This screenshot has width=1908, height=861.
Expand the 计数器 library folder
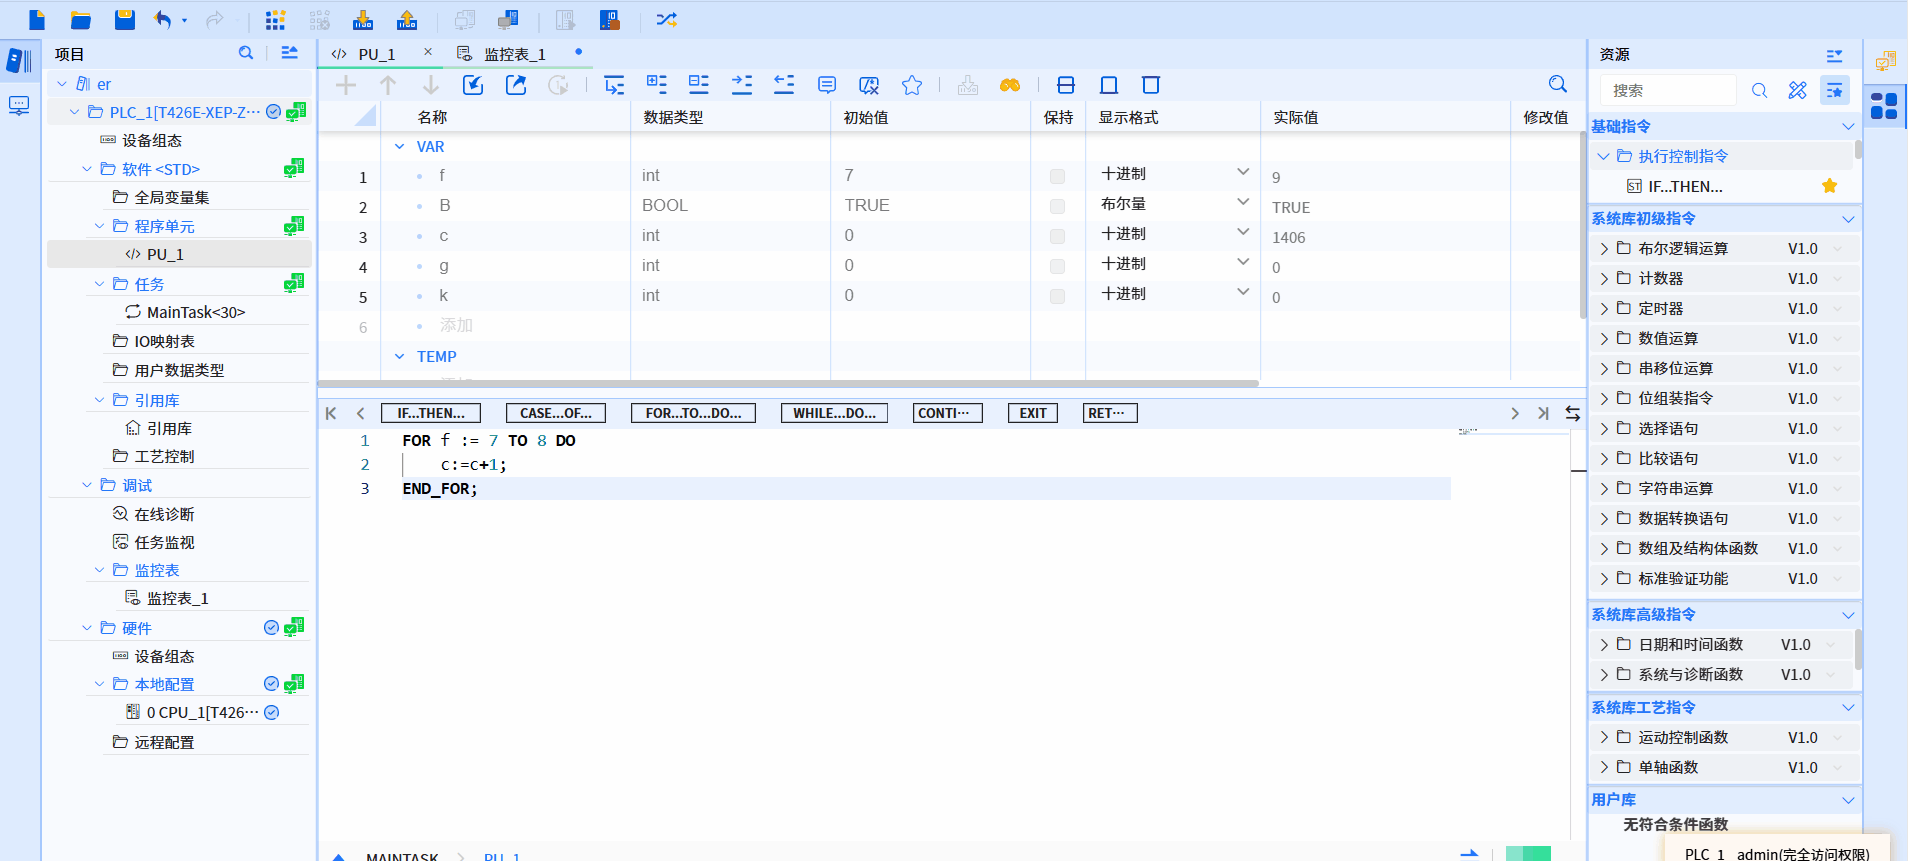click(1604, 279)
